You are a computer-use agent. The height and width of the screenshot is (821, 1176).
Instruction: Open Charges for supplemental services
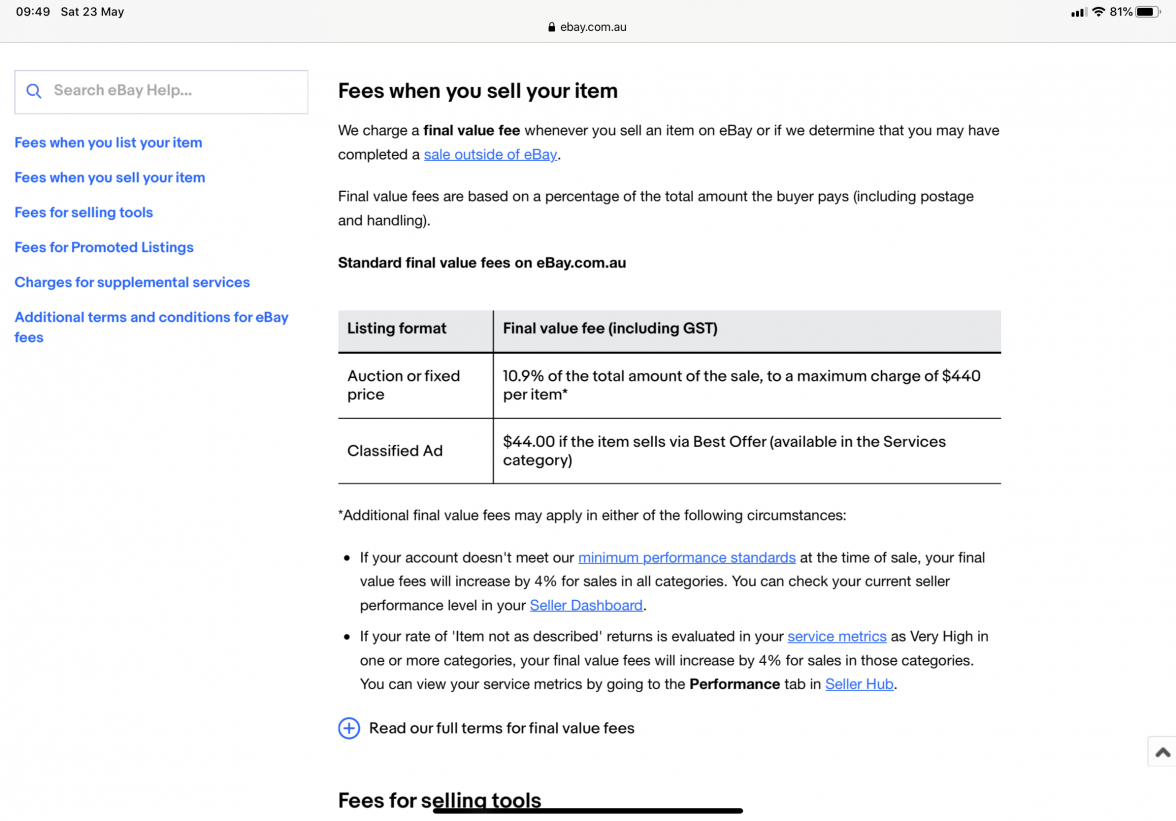pos(132,283)
